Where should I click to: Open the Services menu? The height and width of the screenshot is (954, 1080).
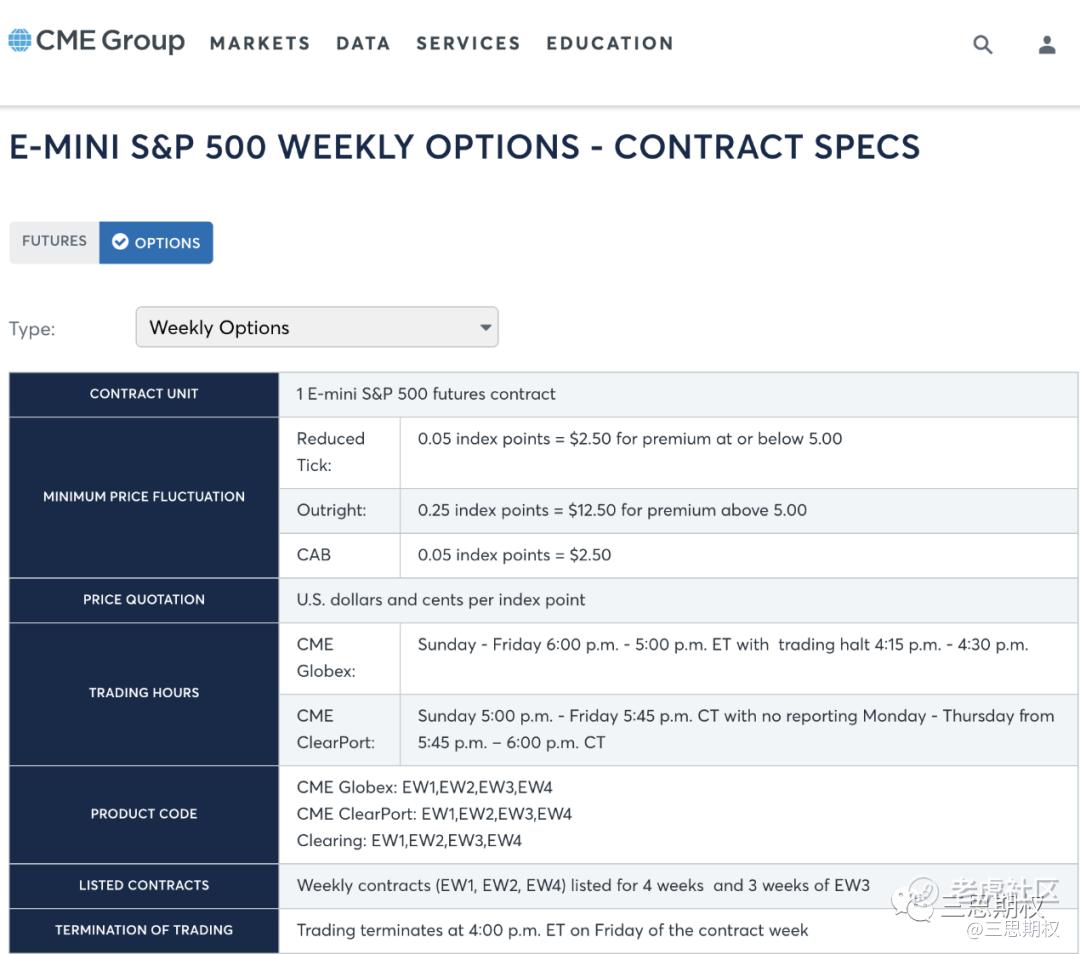[x=468, y=43]
